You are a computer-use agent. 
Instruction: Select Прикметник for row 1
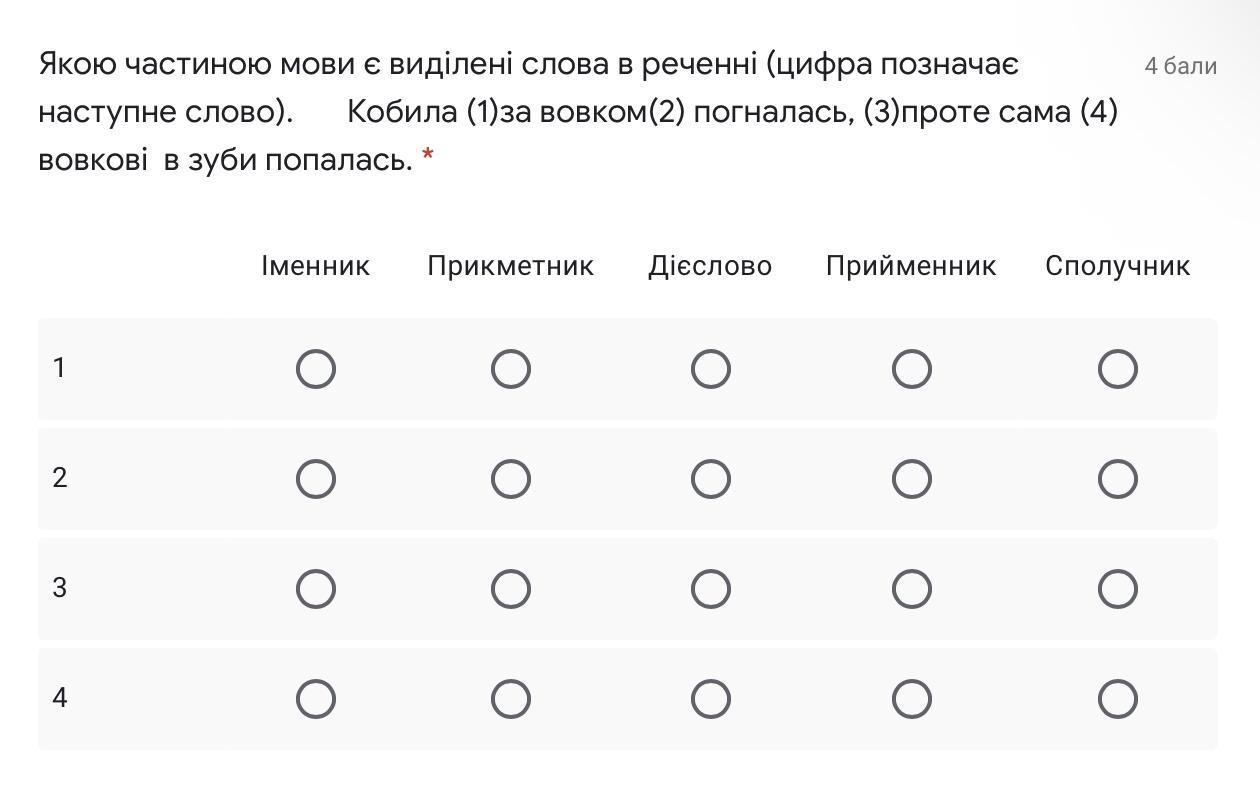[510, 369]
